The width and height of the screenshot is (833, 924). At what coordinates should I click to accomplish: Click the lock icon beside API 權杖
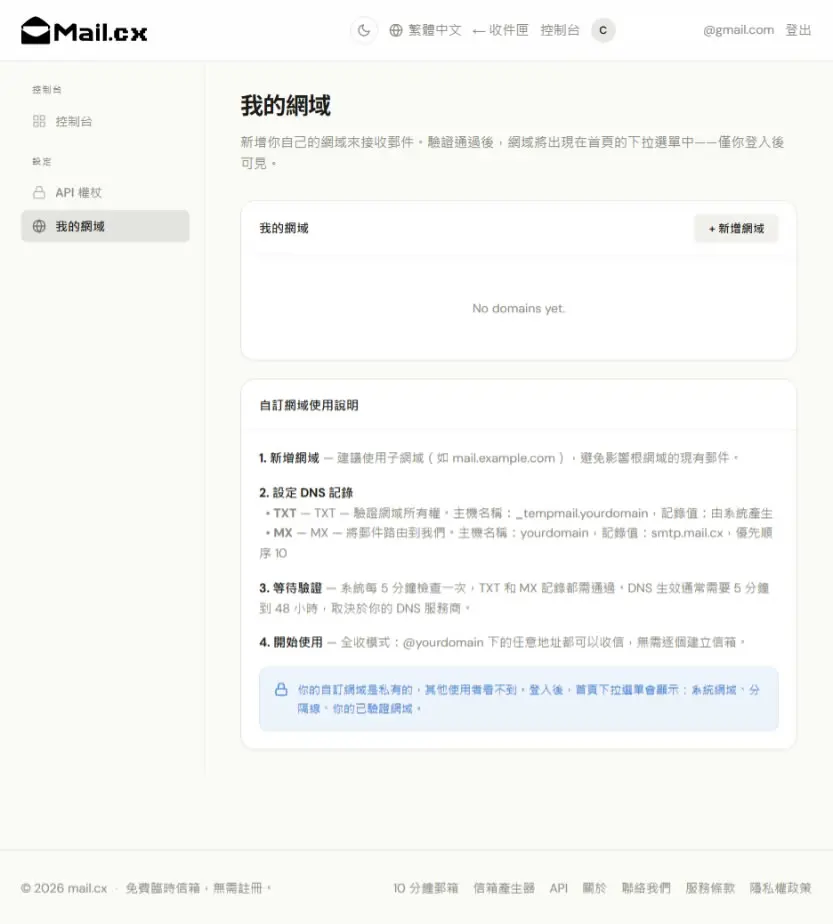[39, 193]
